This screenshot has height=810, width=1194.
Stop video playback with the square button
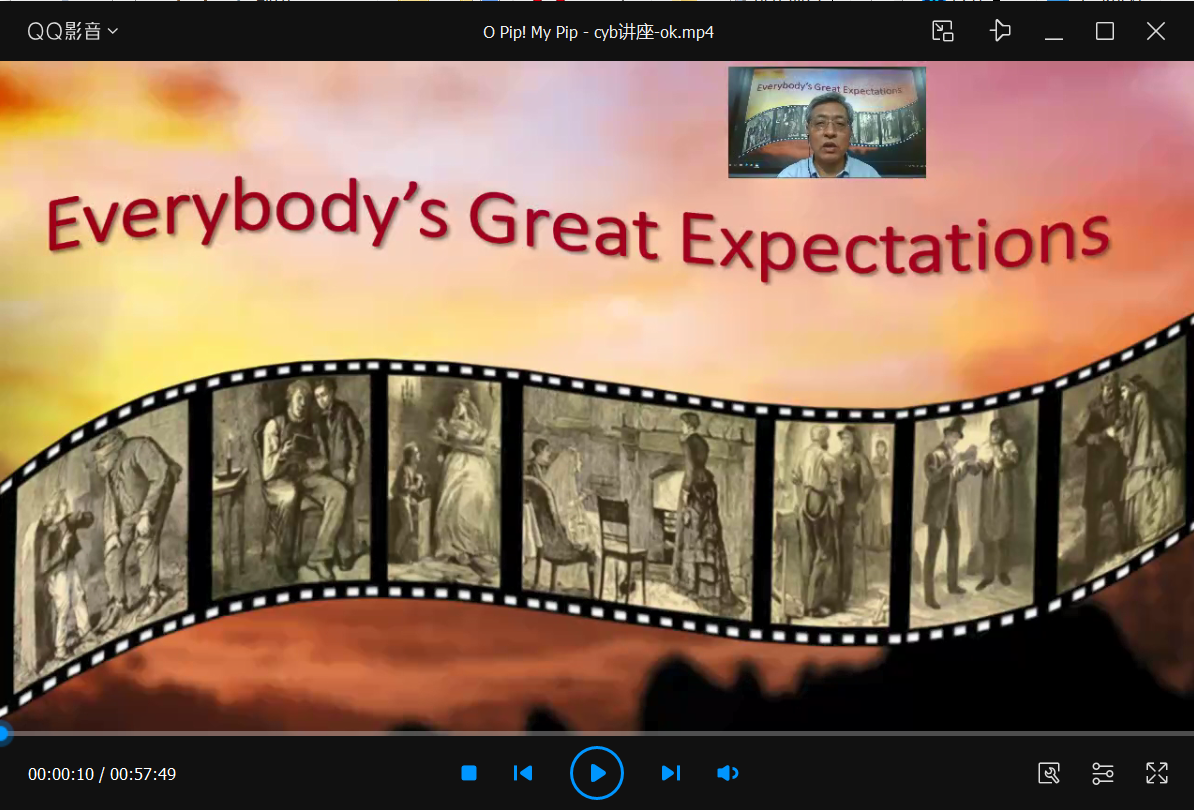(x=469, y=773)
